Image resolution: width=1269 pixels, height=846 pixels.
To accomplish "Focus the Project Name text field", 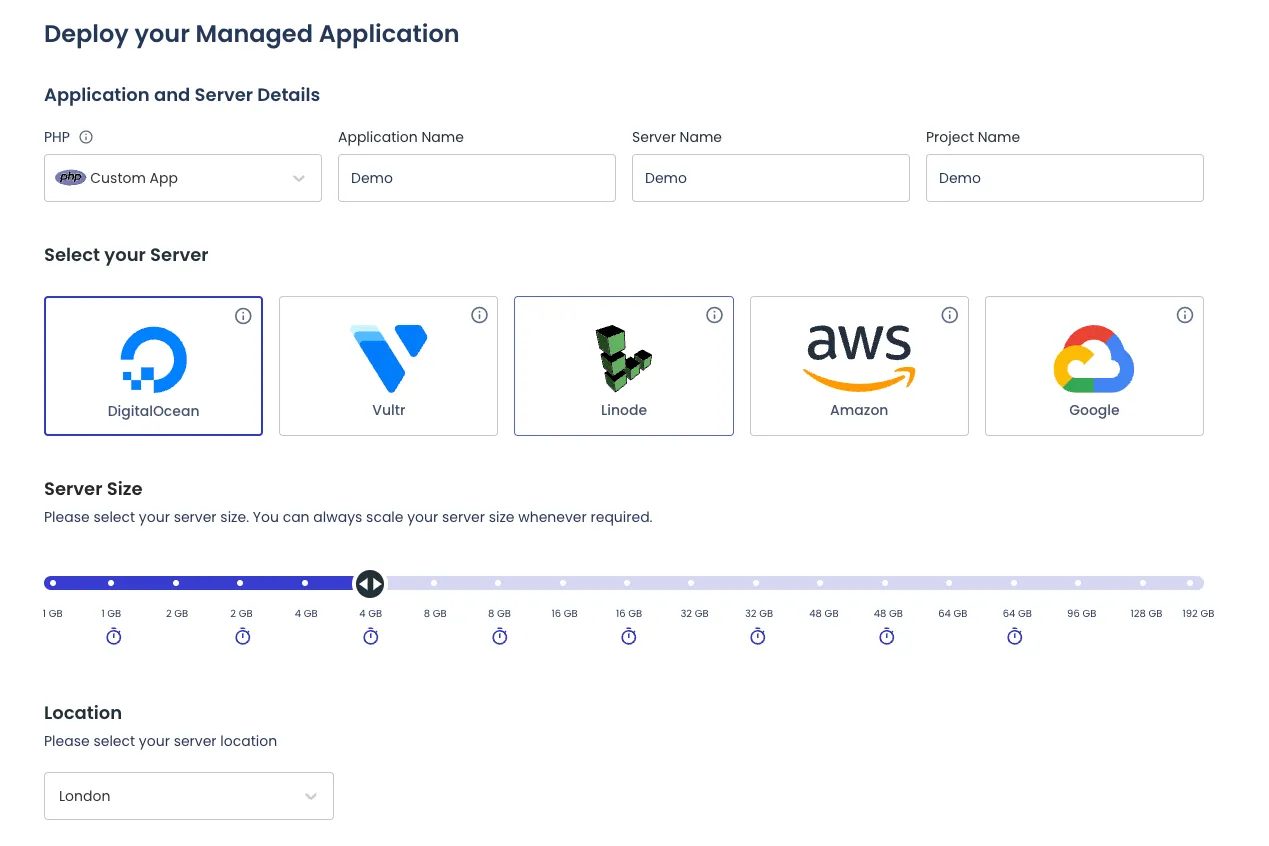I will point(1064,178).
